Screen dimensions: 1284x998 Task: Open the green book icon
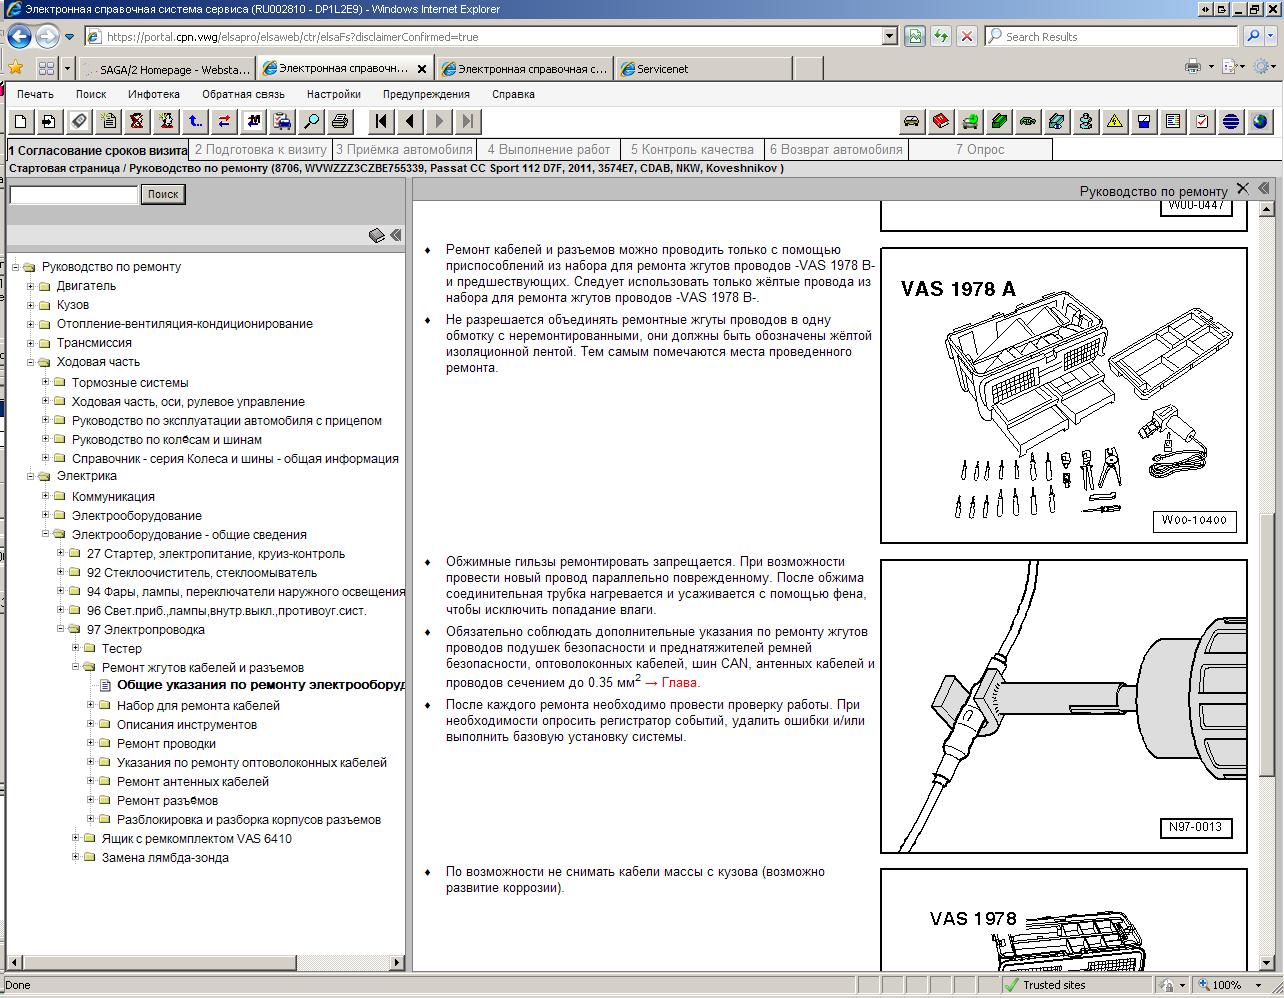click(x=998, y=121)
